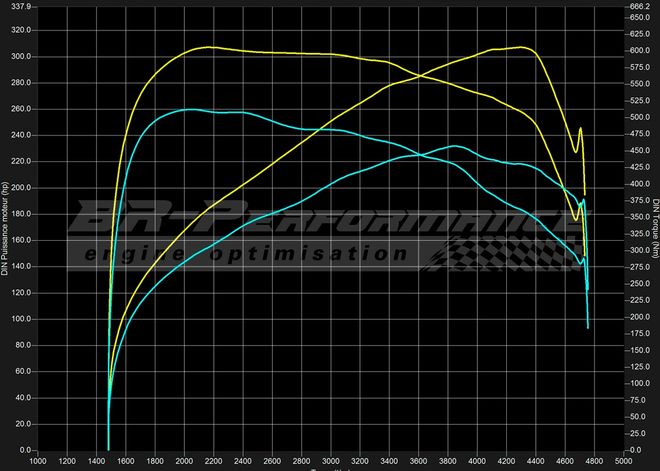Click the 337.9 maximum on the hp axis
The image size is (660, 471).
[x=20, y=5]
